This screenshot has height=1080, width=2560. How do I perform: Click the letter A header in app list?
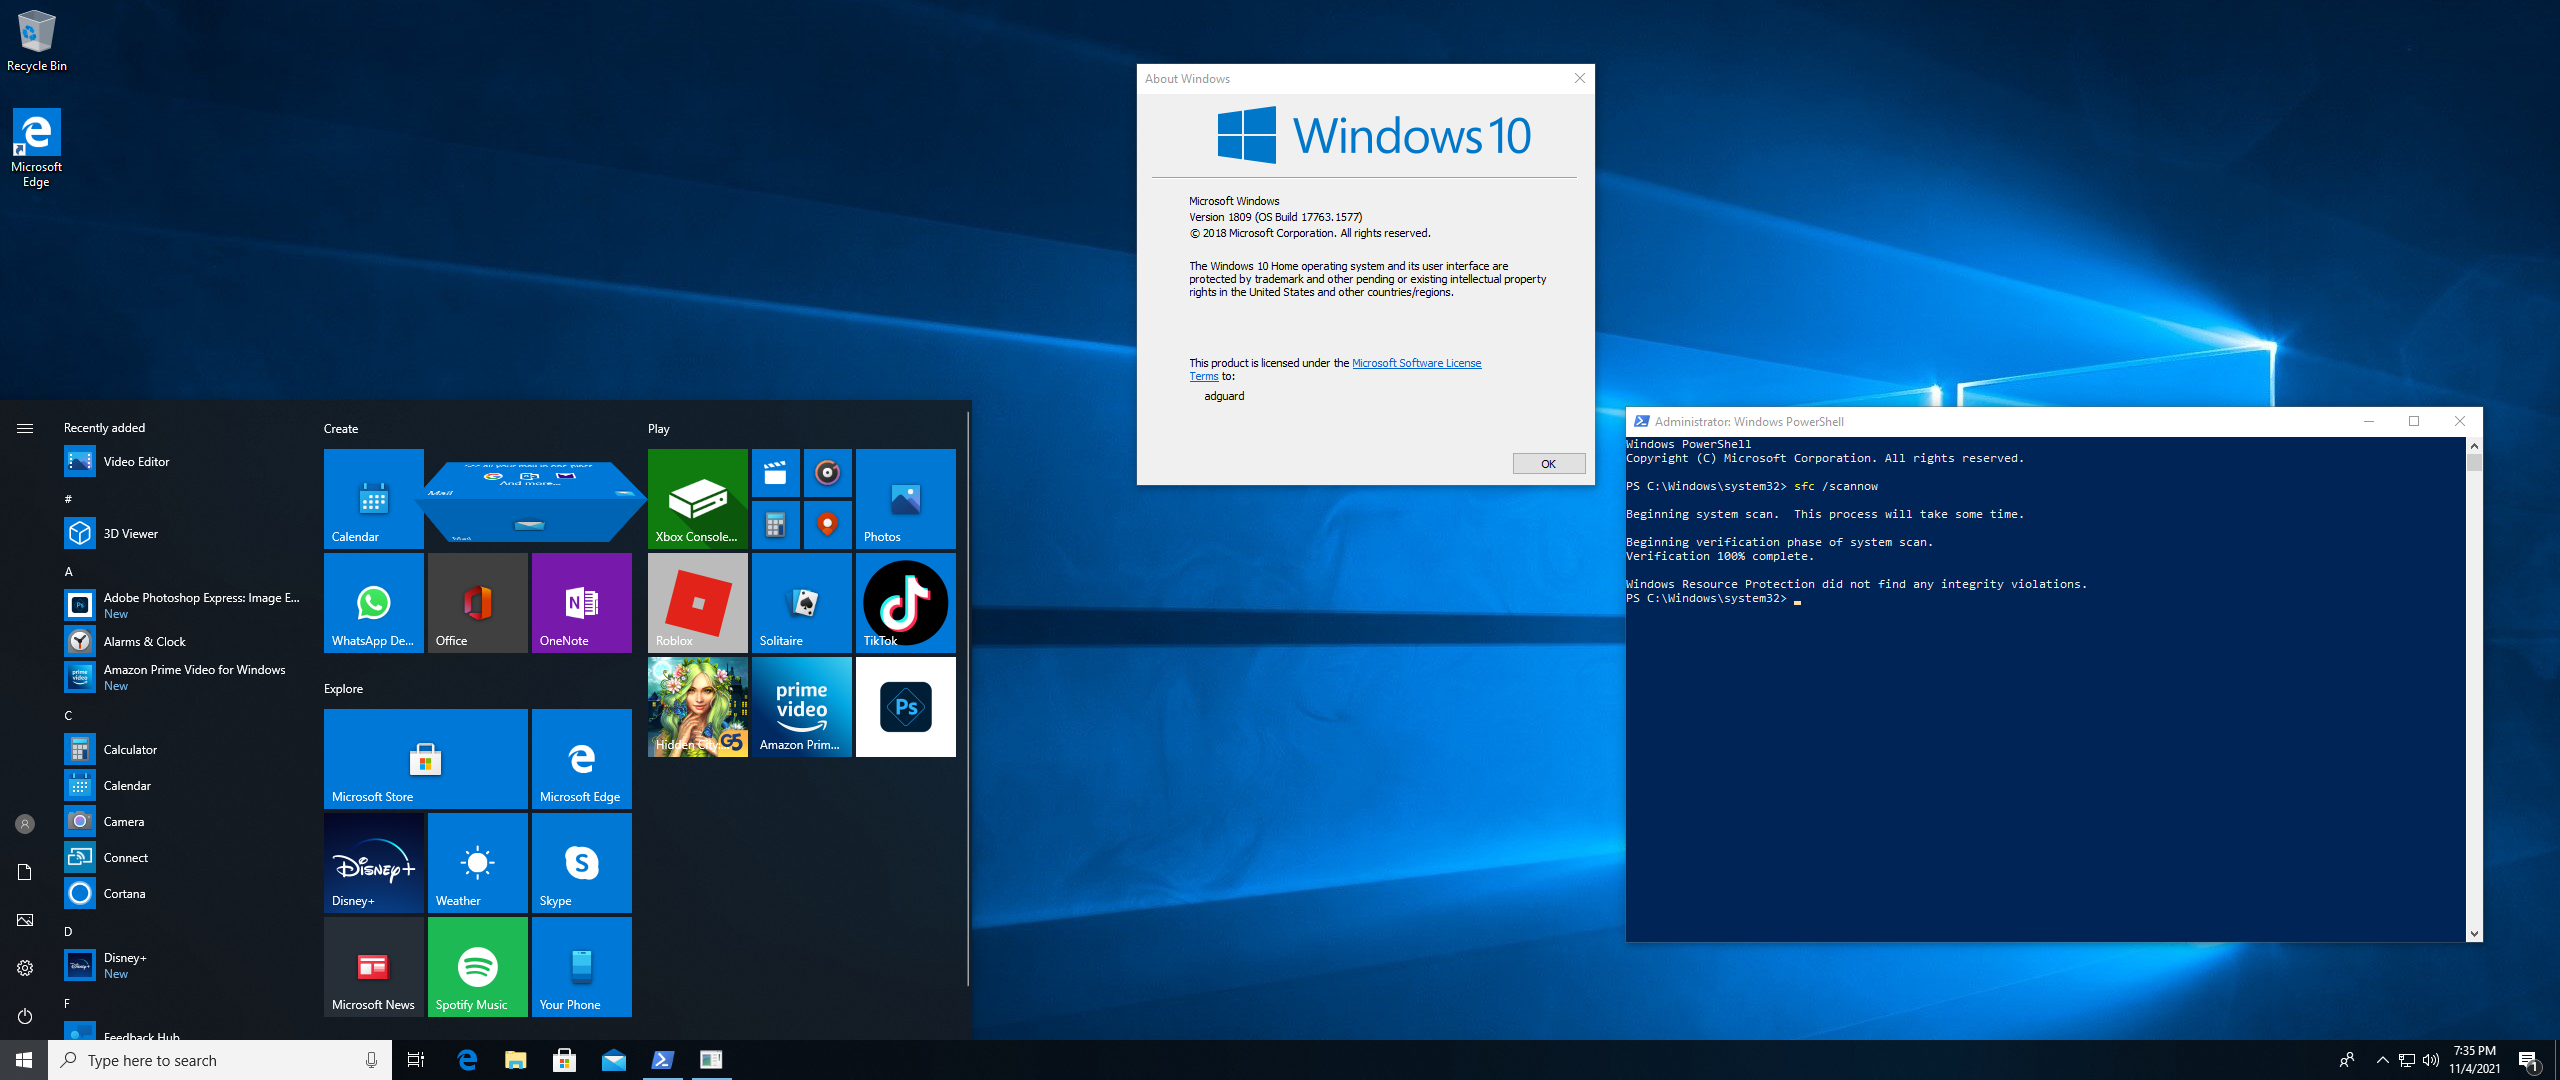click(x=69, y=571)
